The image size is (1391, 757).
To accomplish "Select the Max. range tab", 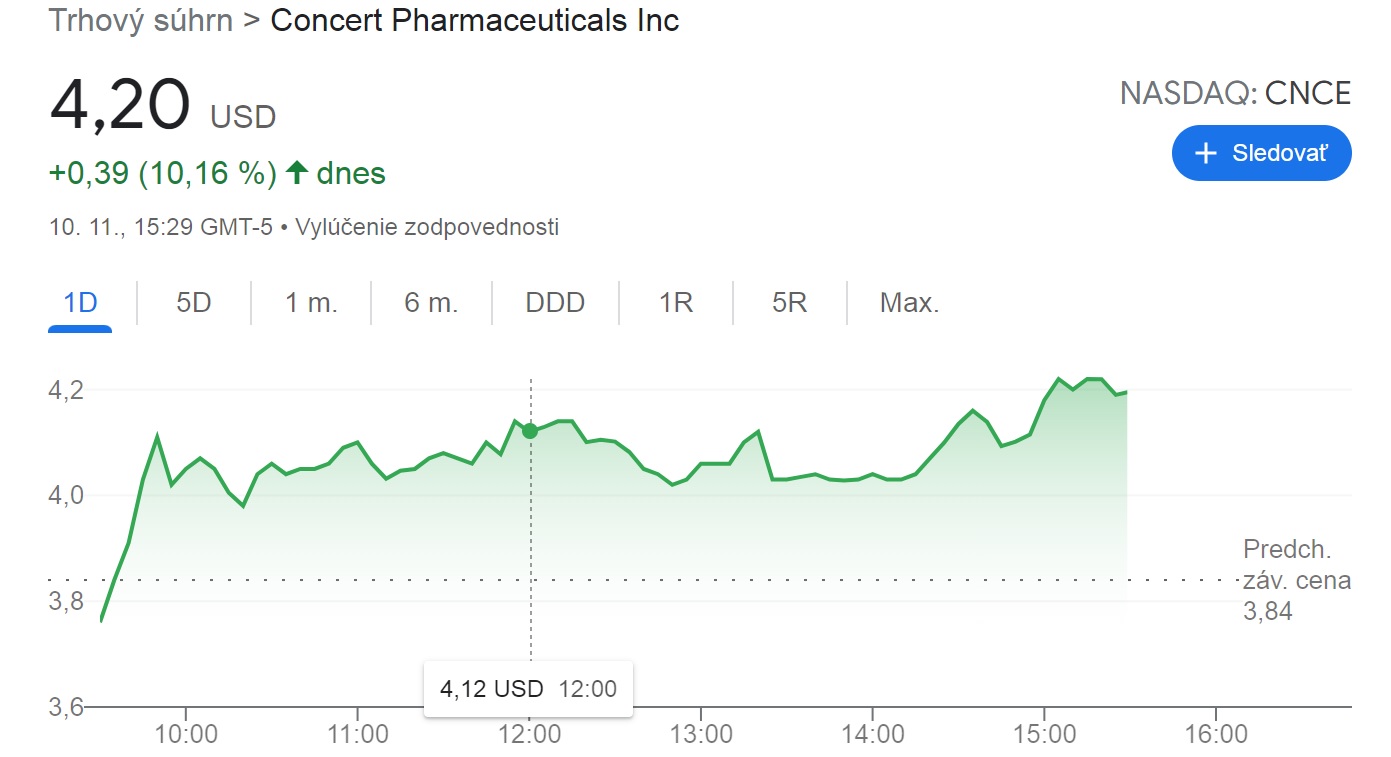I will 909,302.
